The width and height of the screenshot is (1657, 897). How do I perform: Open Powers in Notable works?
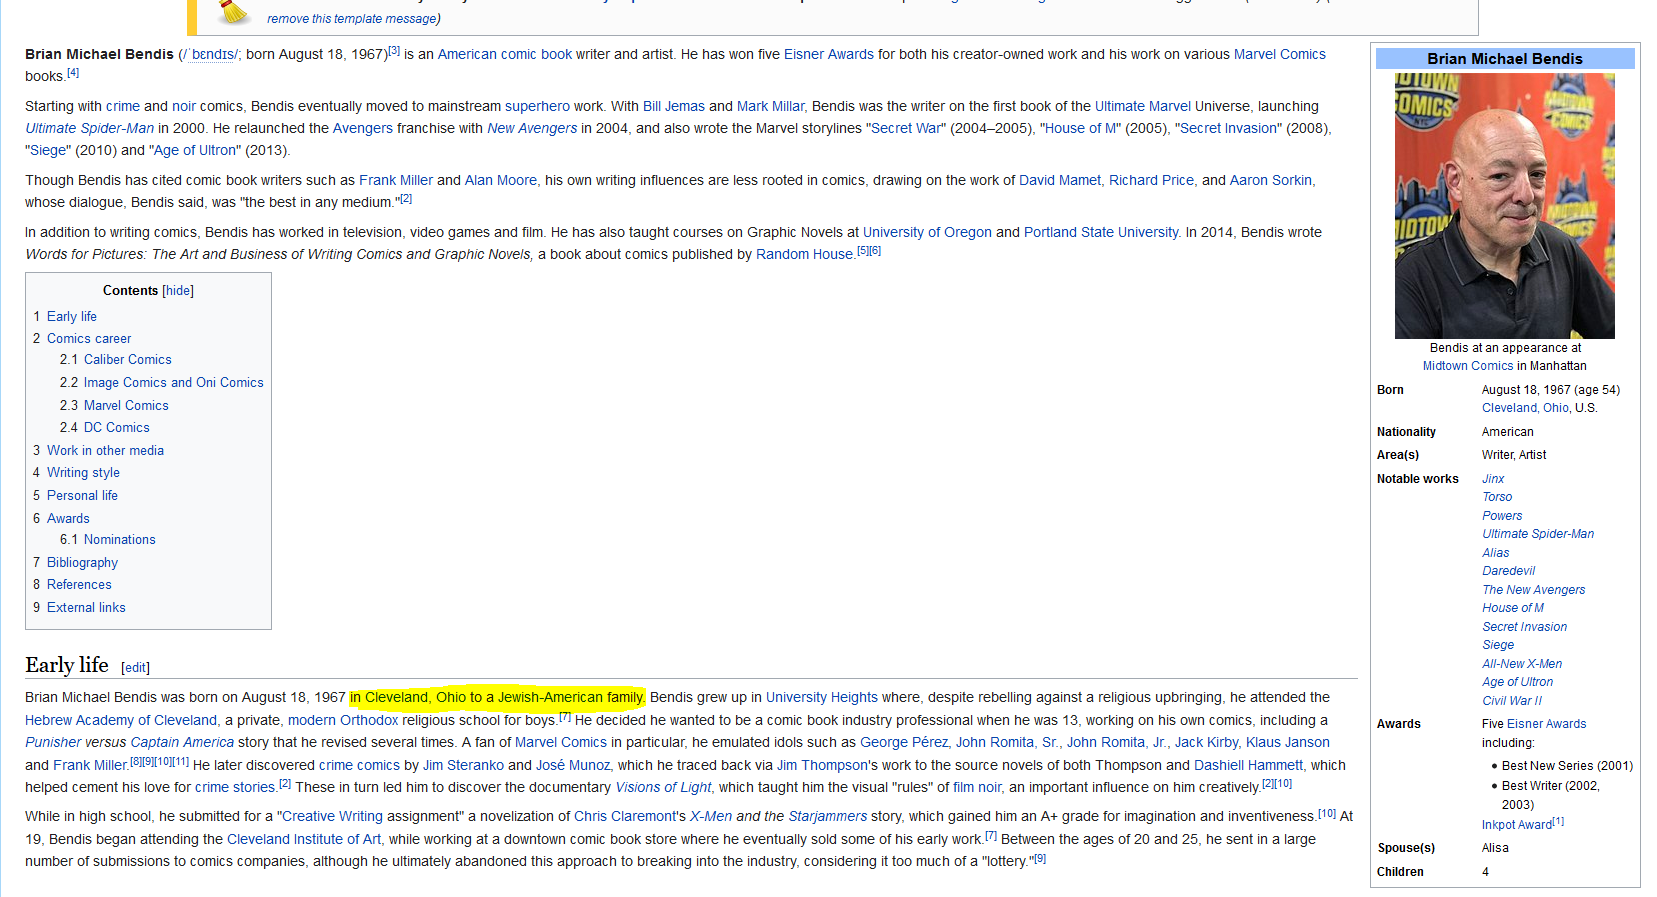pos(1502,516)
